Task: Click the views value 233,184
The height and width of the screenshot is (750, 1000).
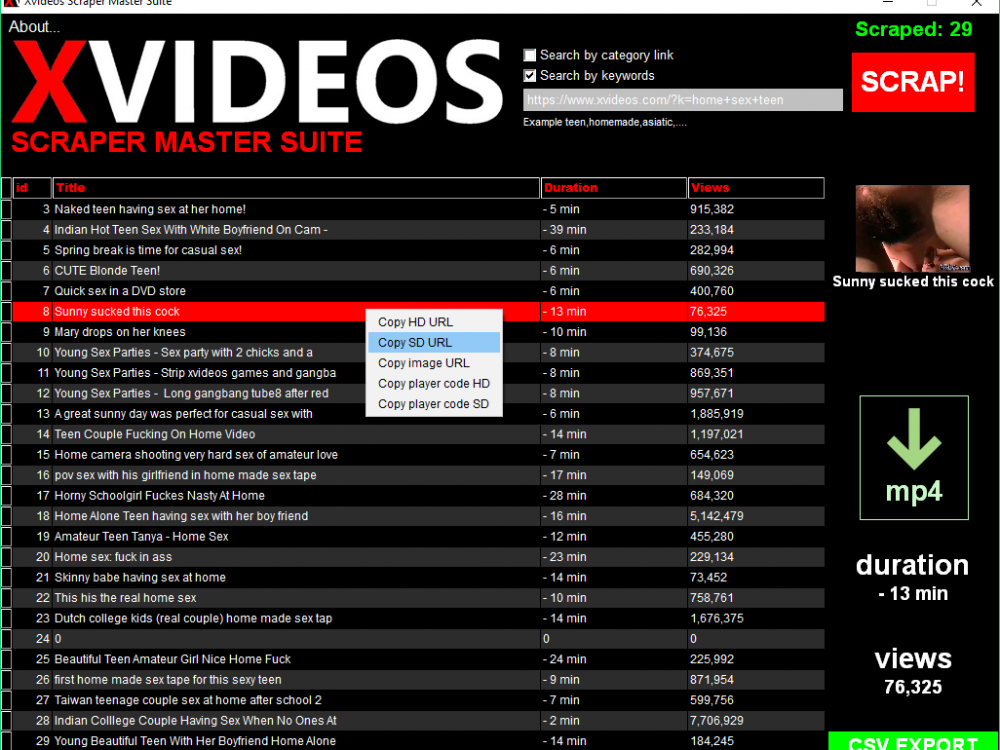Action: point(712,230)
